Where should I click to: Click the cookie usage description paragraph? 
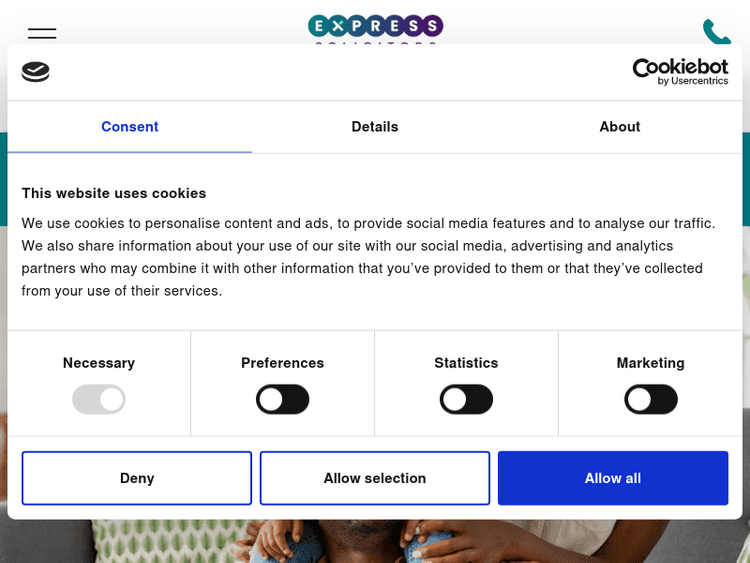pyautogui.click(x=370, y=257)
